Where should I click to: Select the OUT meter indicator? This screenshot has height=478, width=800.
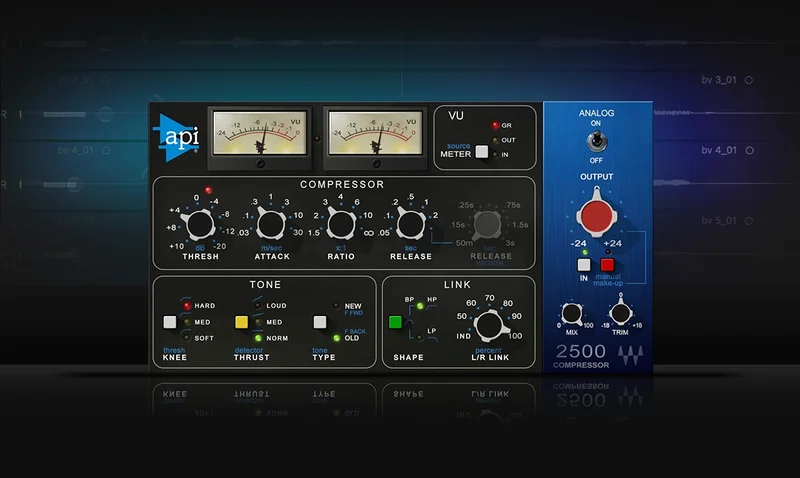pyautogui.click(x=495, y=140)
